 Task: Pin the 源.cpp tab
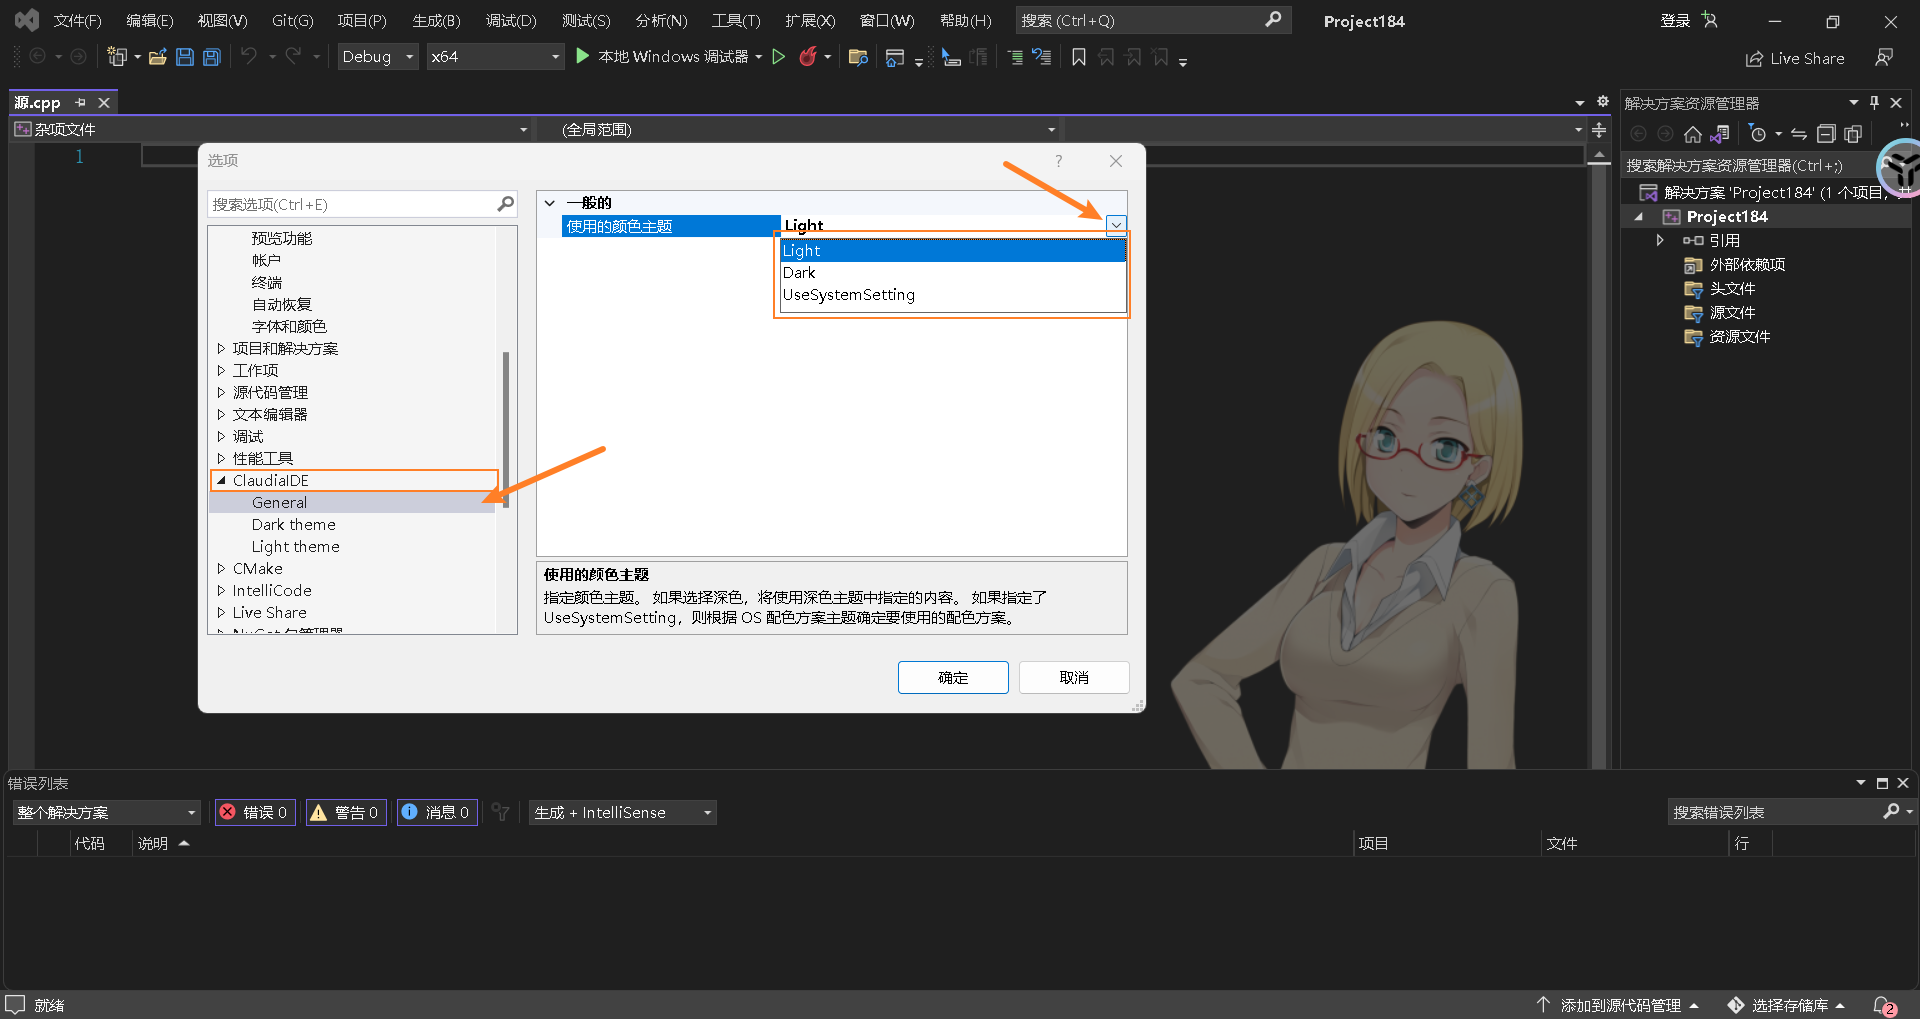[81, 102]
